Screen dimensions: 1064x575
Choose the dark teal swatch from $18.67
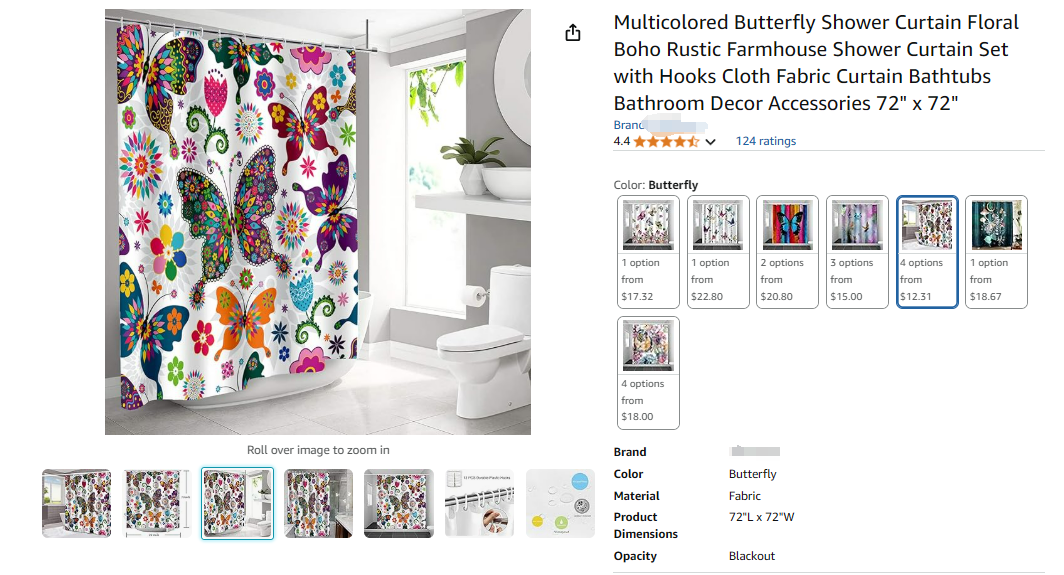click(x=996, y=252)
